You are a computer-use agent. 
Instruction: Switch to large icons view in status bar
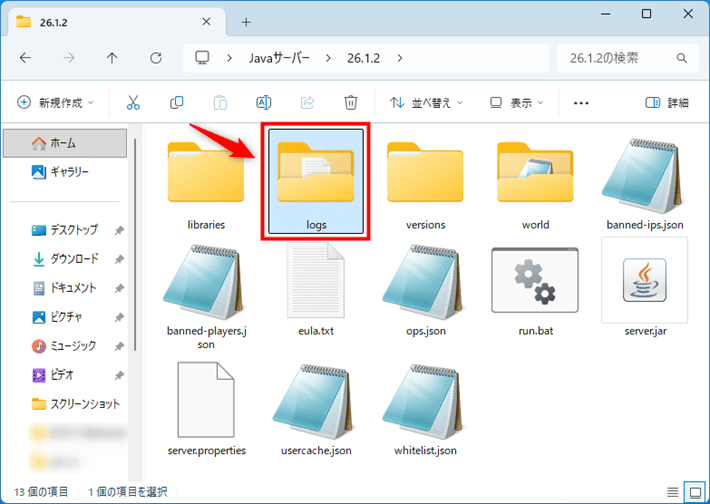695,491
